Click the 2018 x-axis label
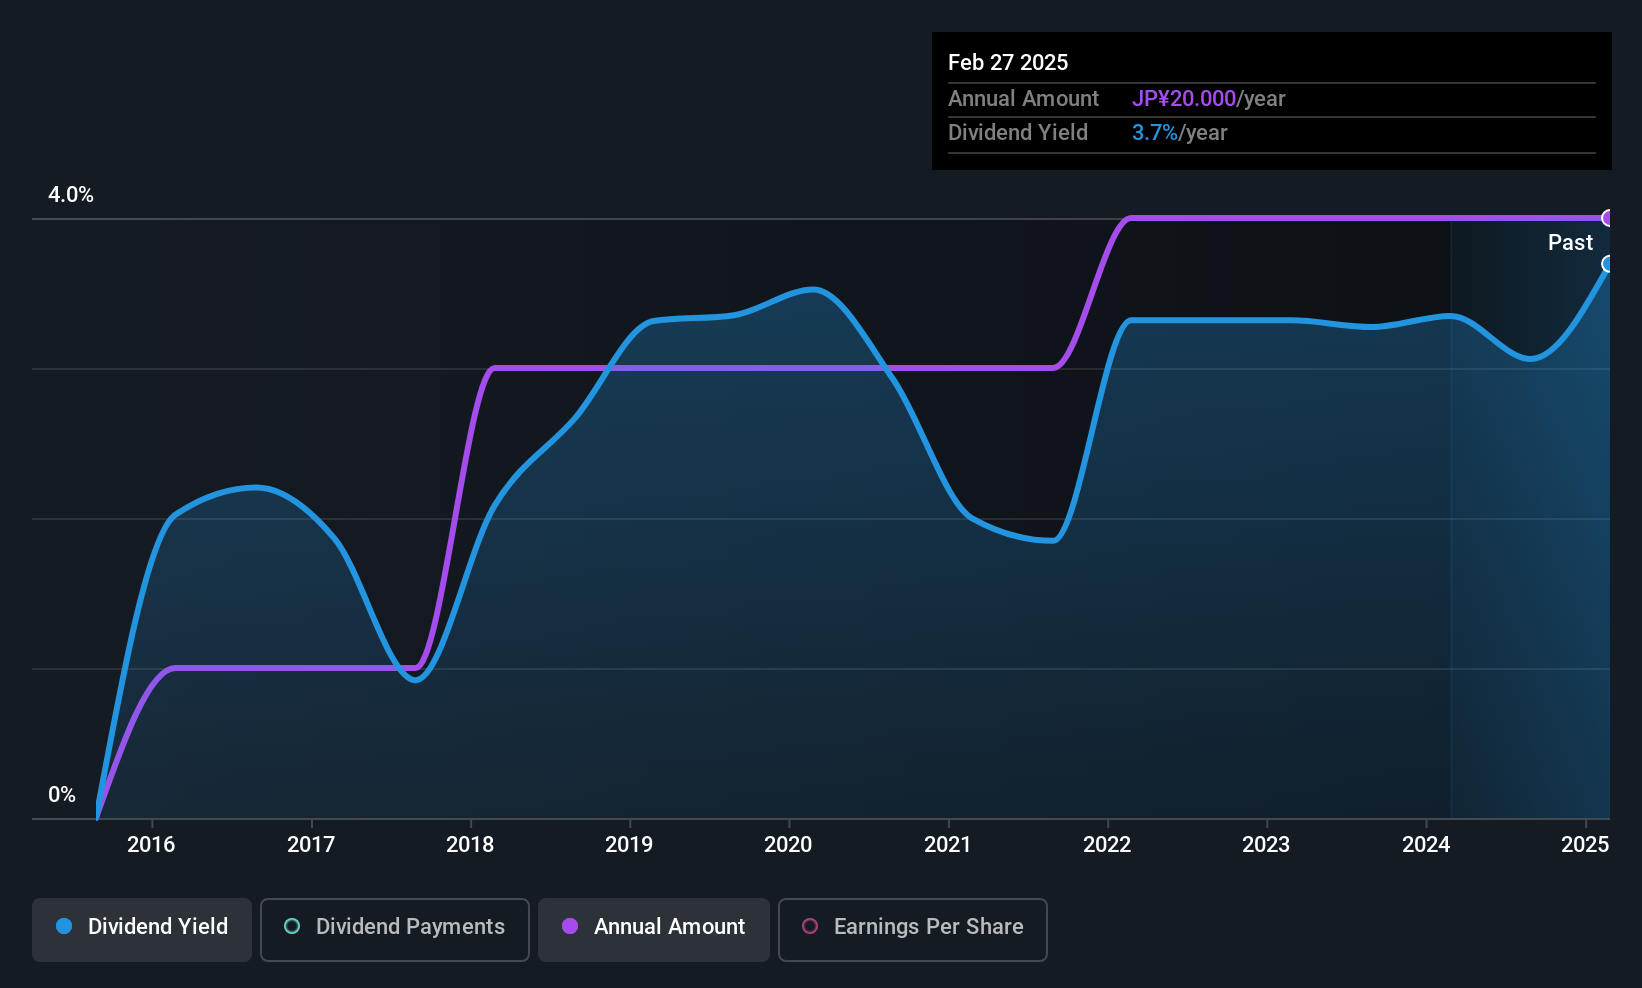Viewport: 1642px width, 988px height. [x=470, y=844]
